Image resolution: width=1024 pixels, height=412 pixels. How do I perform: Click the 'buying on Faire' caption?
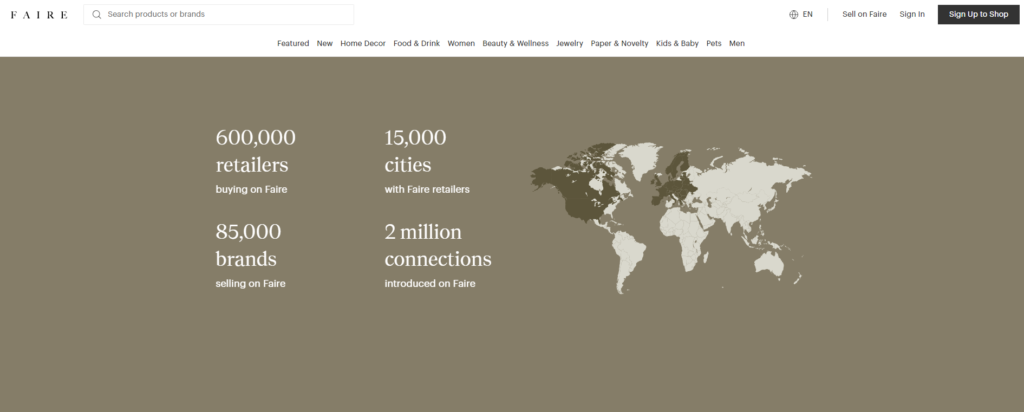(x=251, y=190)
